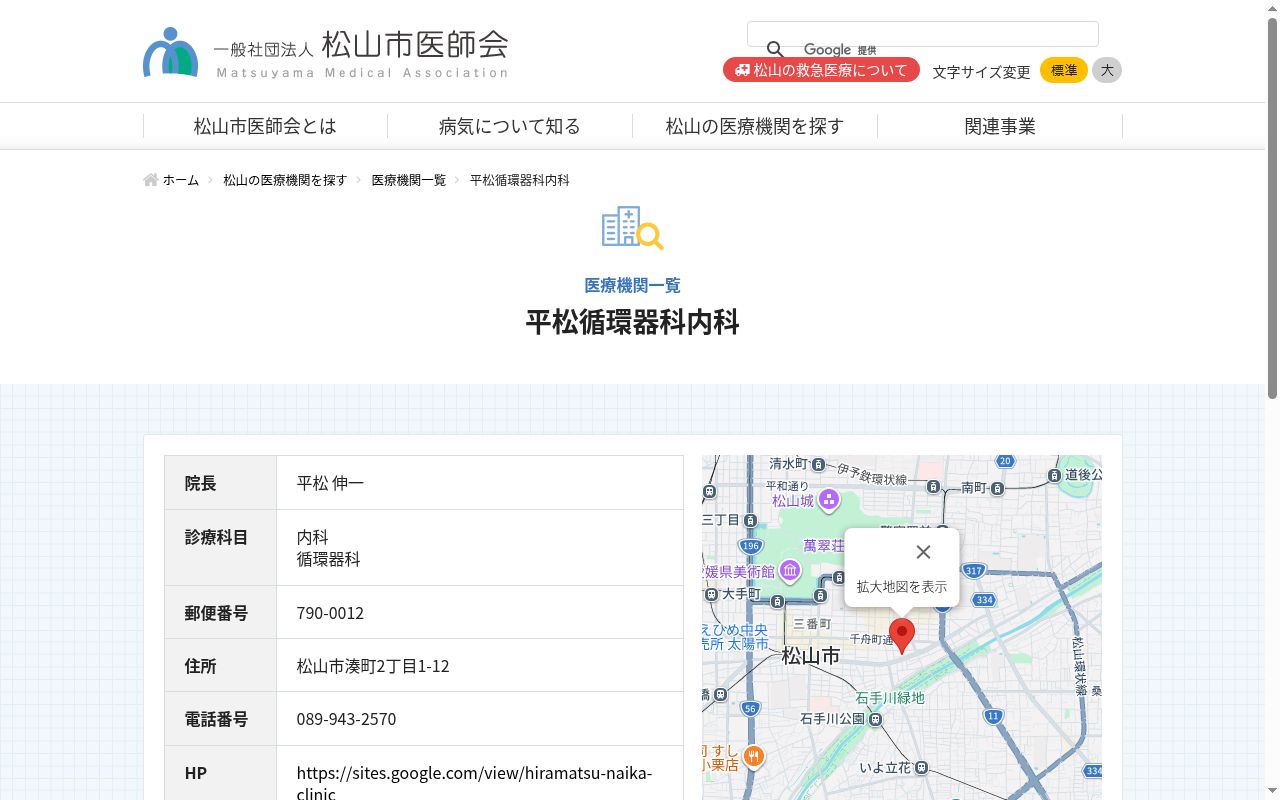Click 松山の救急医療について button
The height and width of the screenshot is (800, 1280).
(x=821, y=70)
